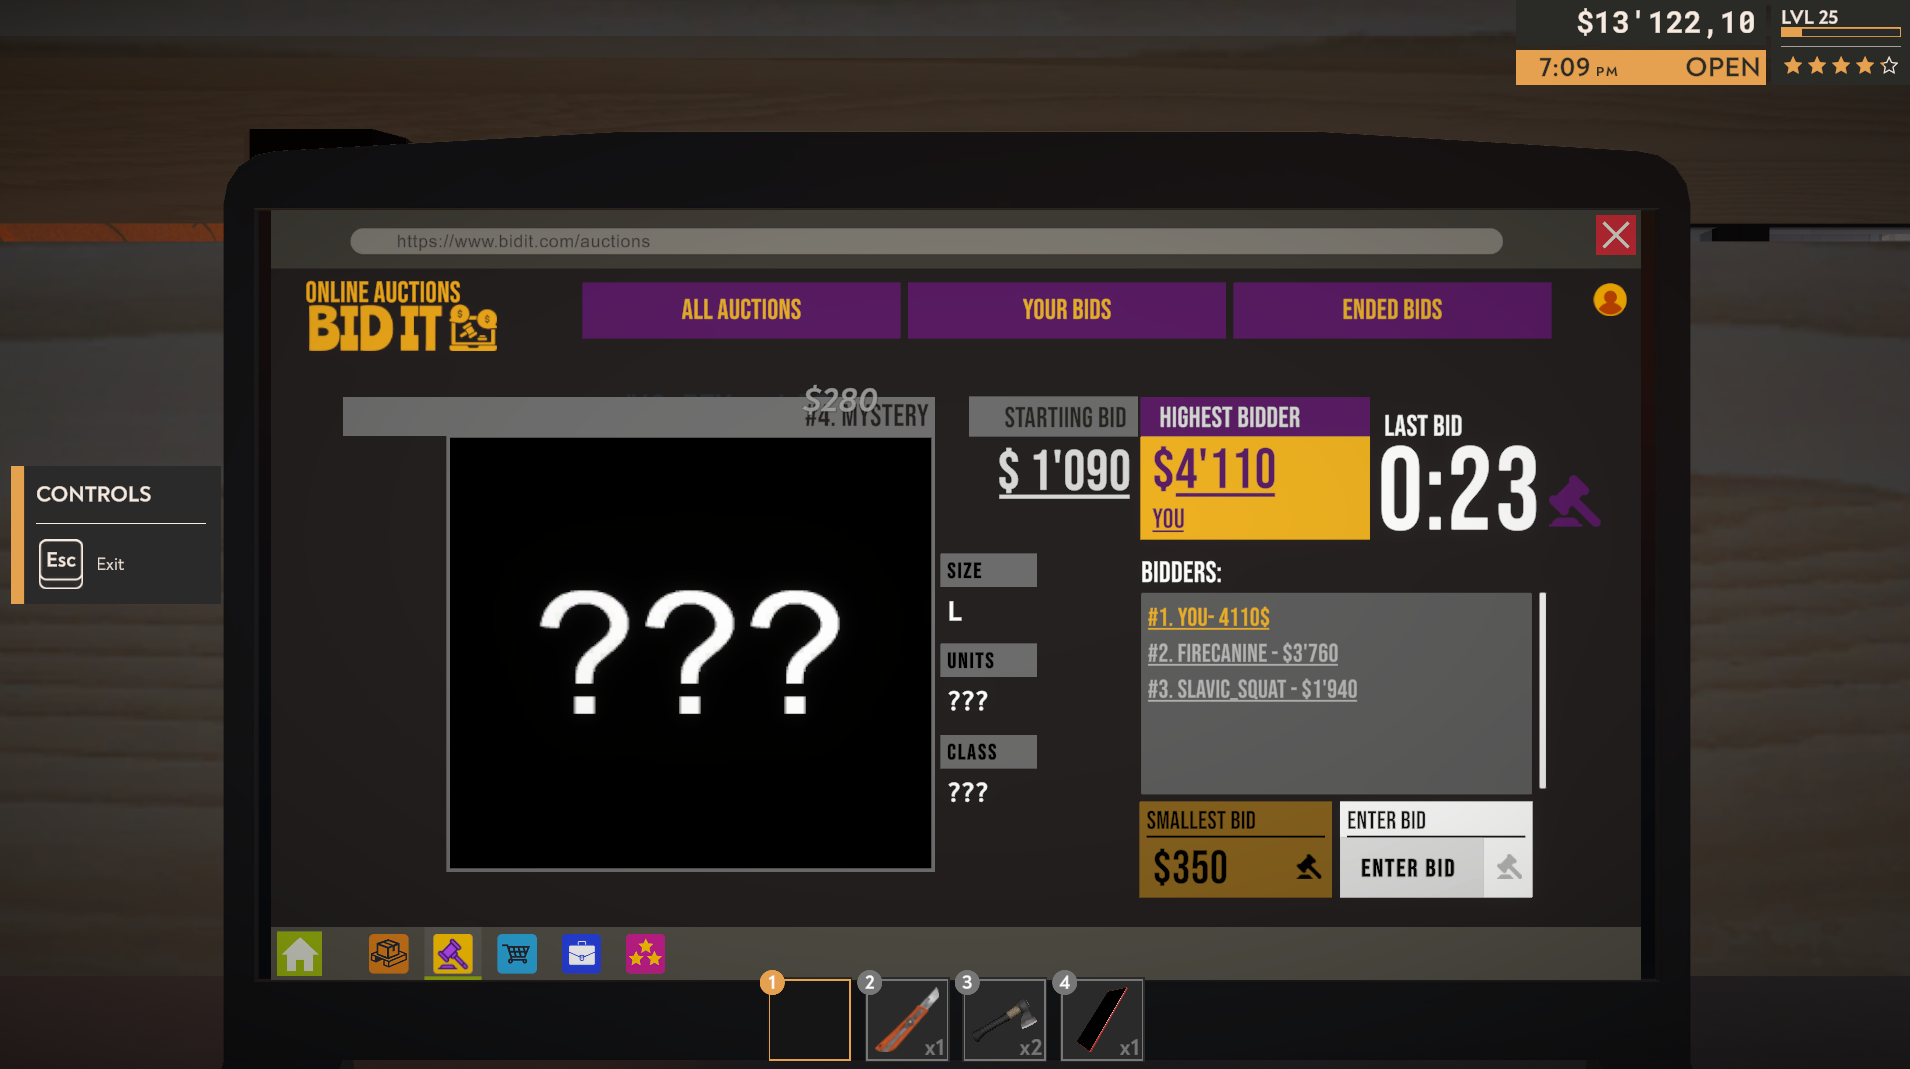Screen dimensions: 1910x1069
Task: Open the green Home icon
Action: coord(300,954)
